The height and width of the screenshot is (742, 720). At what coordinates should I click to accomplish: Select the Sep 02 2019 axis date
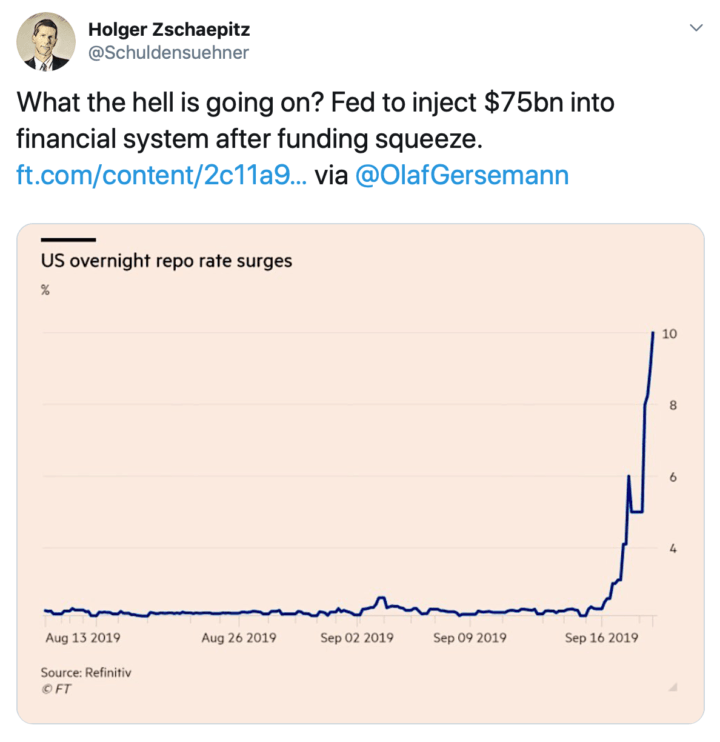point(356,637)
